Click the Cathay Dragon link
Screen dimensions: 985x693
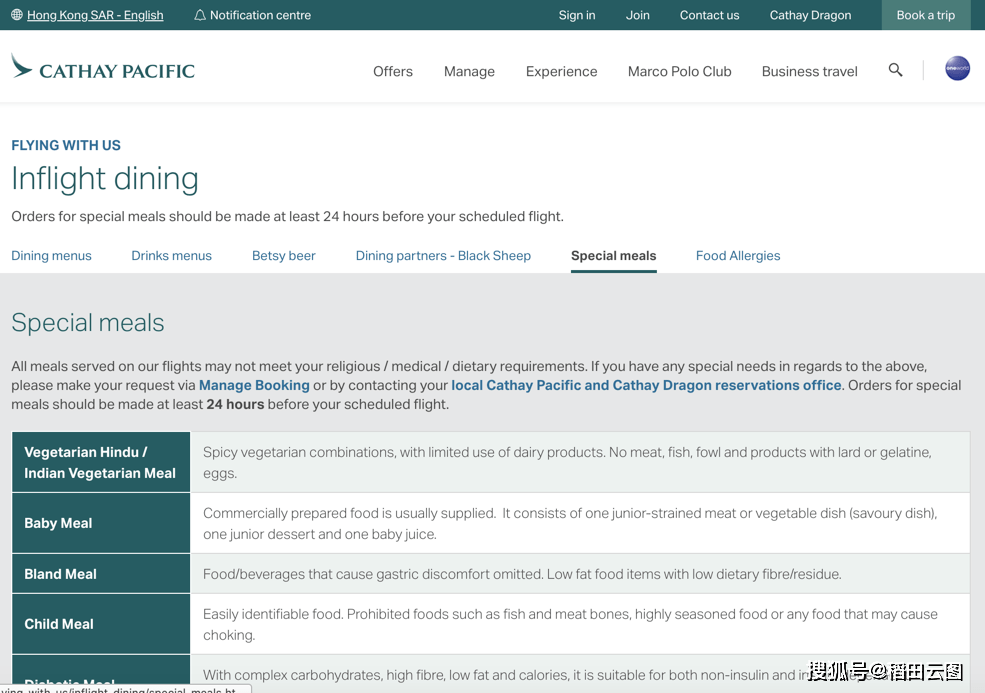coord(810,15)
